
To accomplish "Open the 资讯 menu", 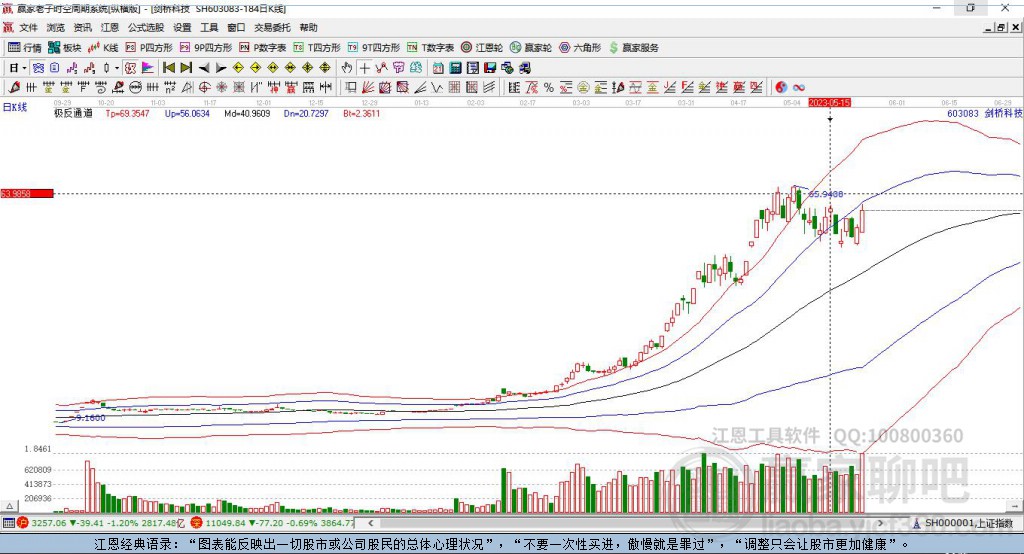I will [x=82, y=27].
